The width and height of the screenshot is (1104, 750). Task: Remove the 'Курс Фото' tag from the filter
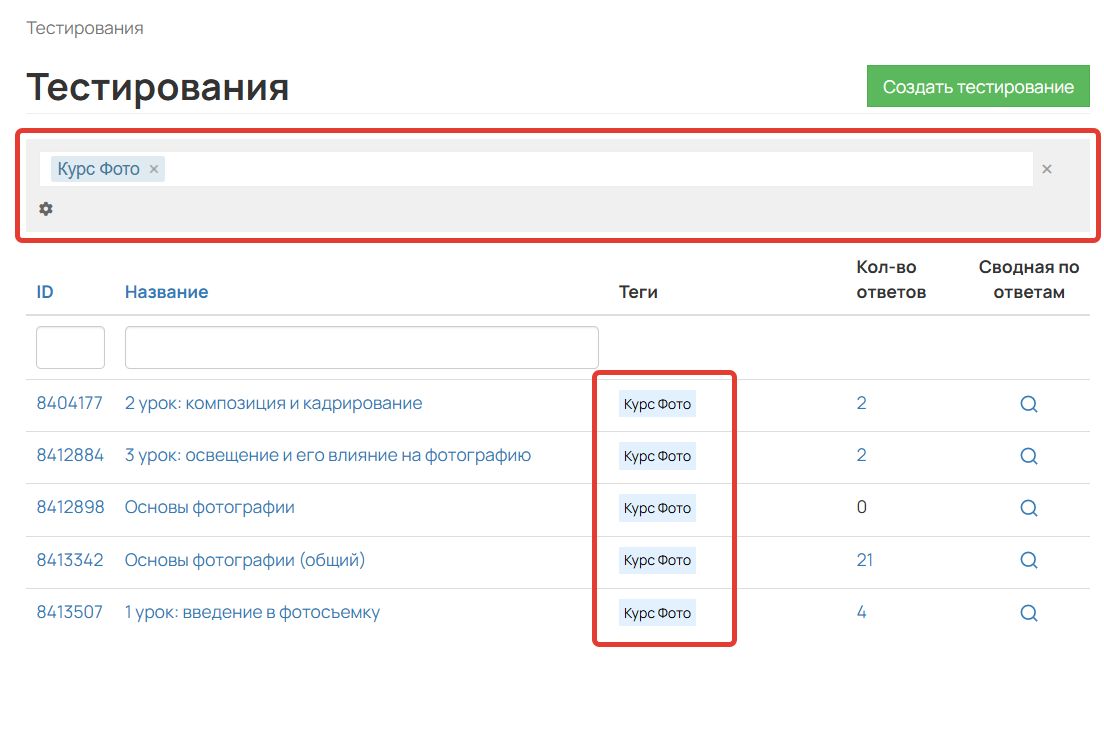pos(153,169)
